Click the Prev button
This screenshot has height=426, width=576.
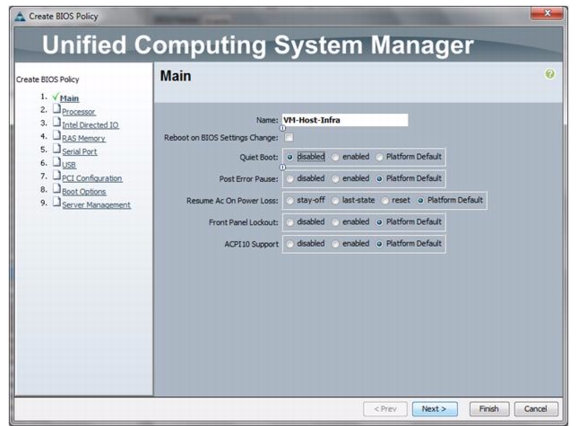click(x=385, y=409)
